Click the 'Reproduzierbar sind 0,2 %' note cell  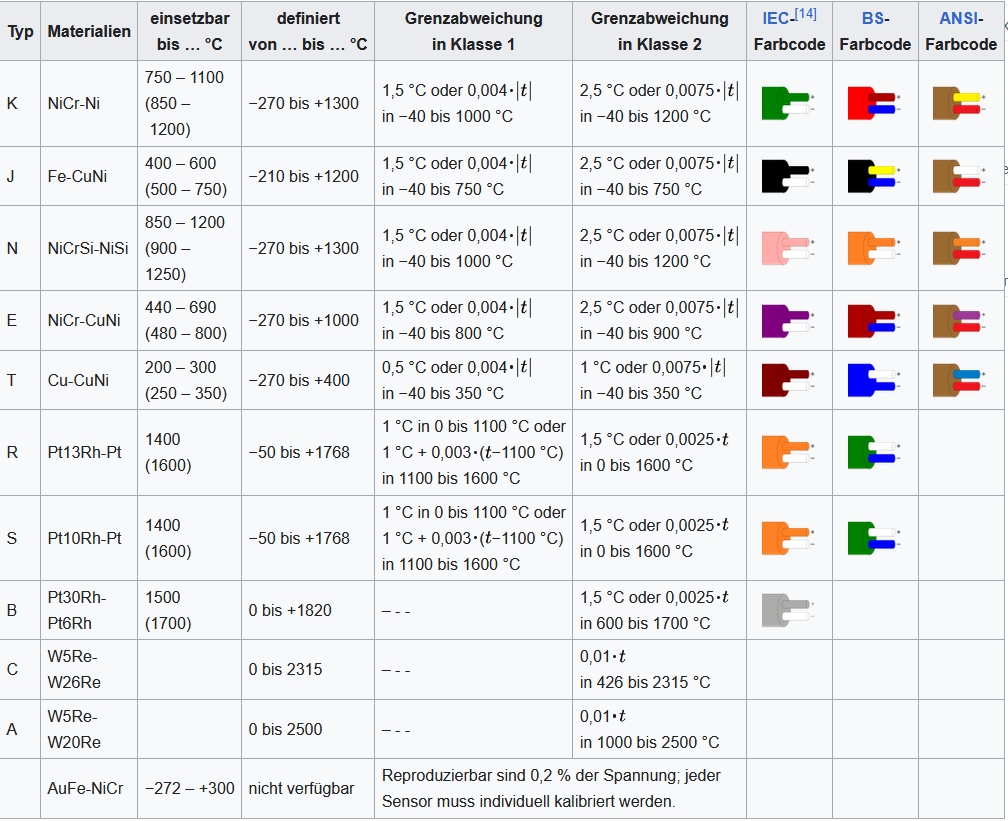pyautogui.click(x=561, y=788)
